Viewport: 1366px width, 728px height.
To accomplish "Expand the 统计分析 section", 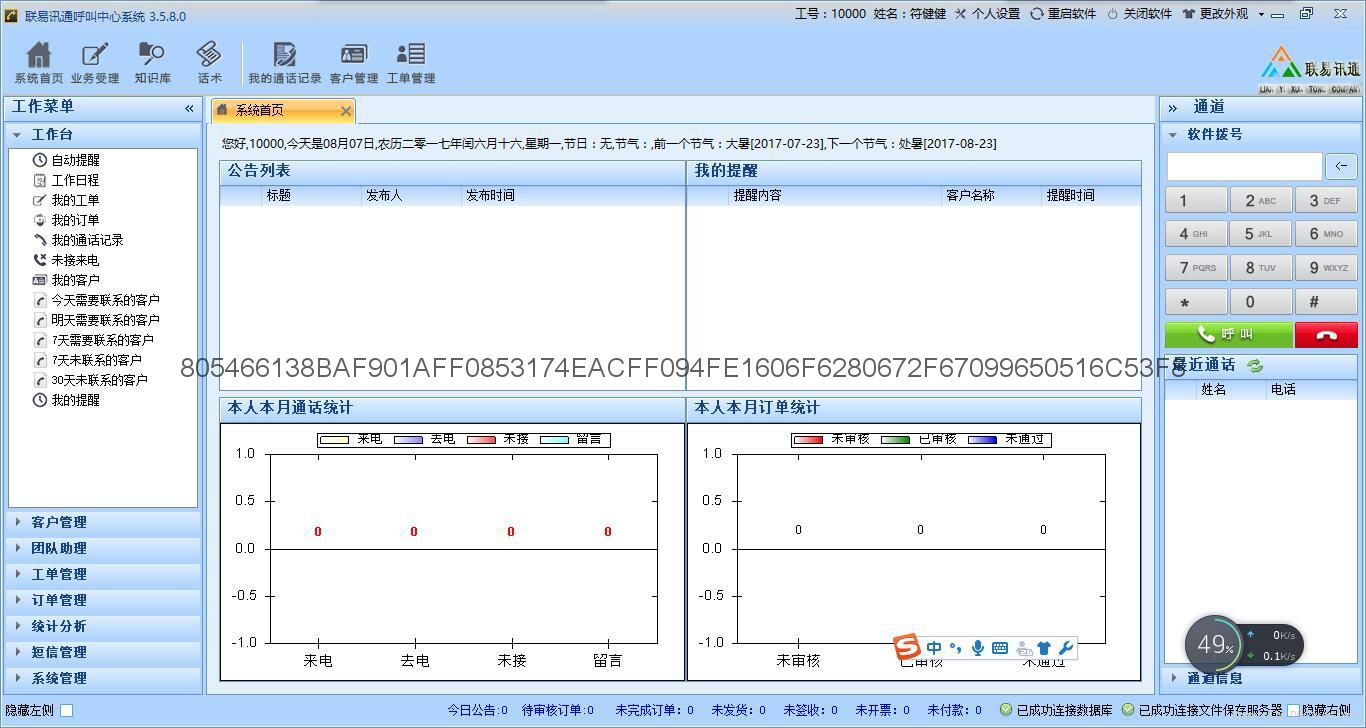I will point(103,626).
